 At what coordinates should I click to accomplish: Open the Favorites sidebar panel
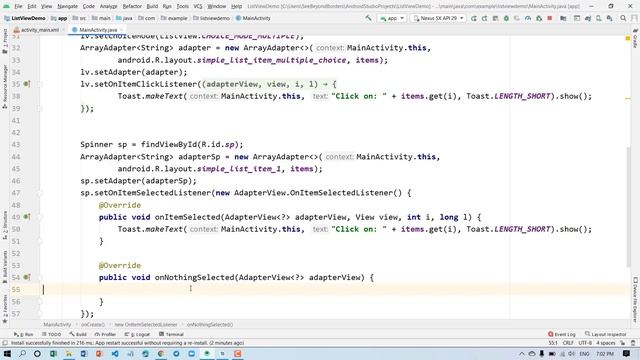[x=5, y=309]
